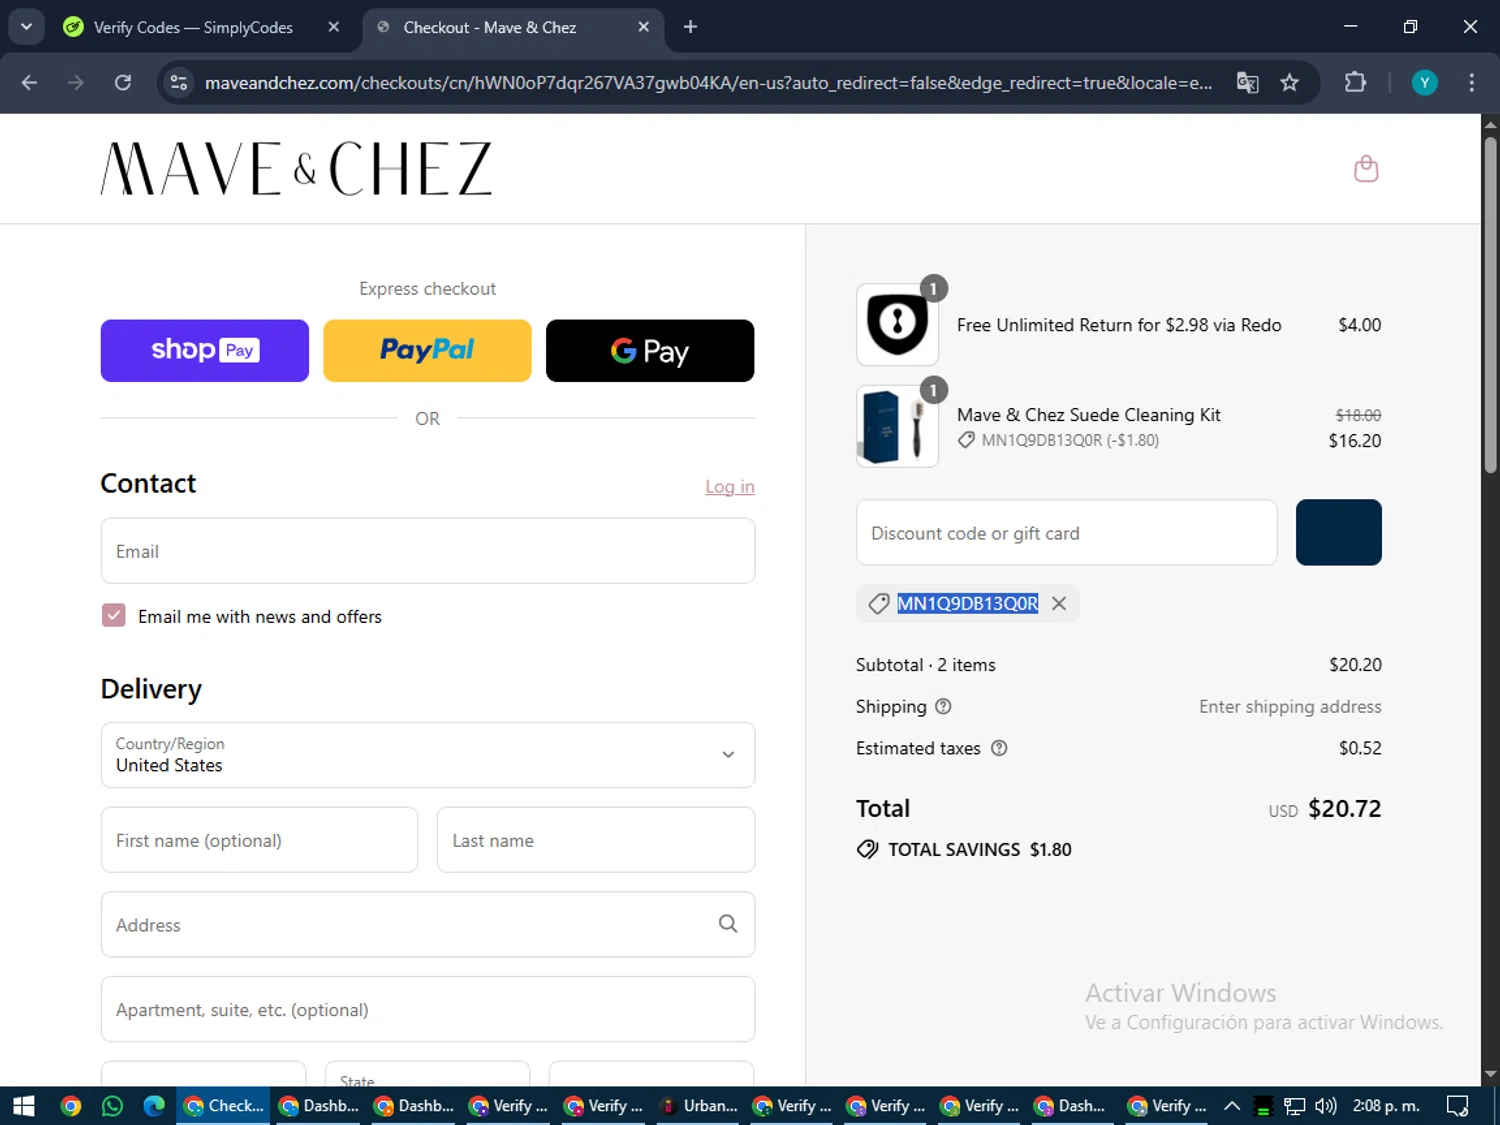This screenshot has width=1500, height=1125.
Task: Click the site information icon in address bar
Action: [x=179, y=83]
